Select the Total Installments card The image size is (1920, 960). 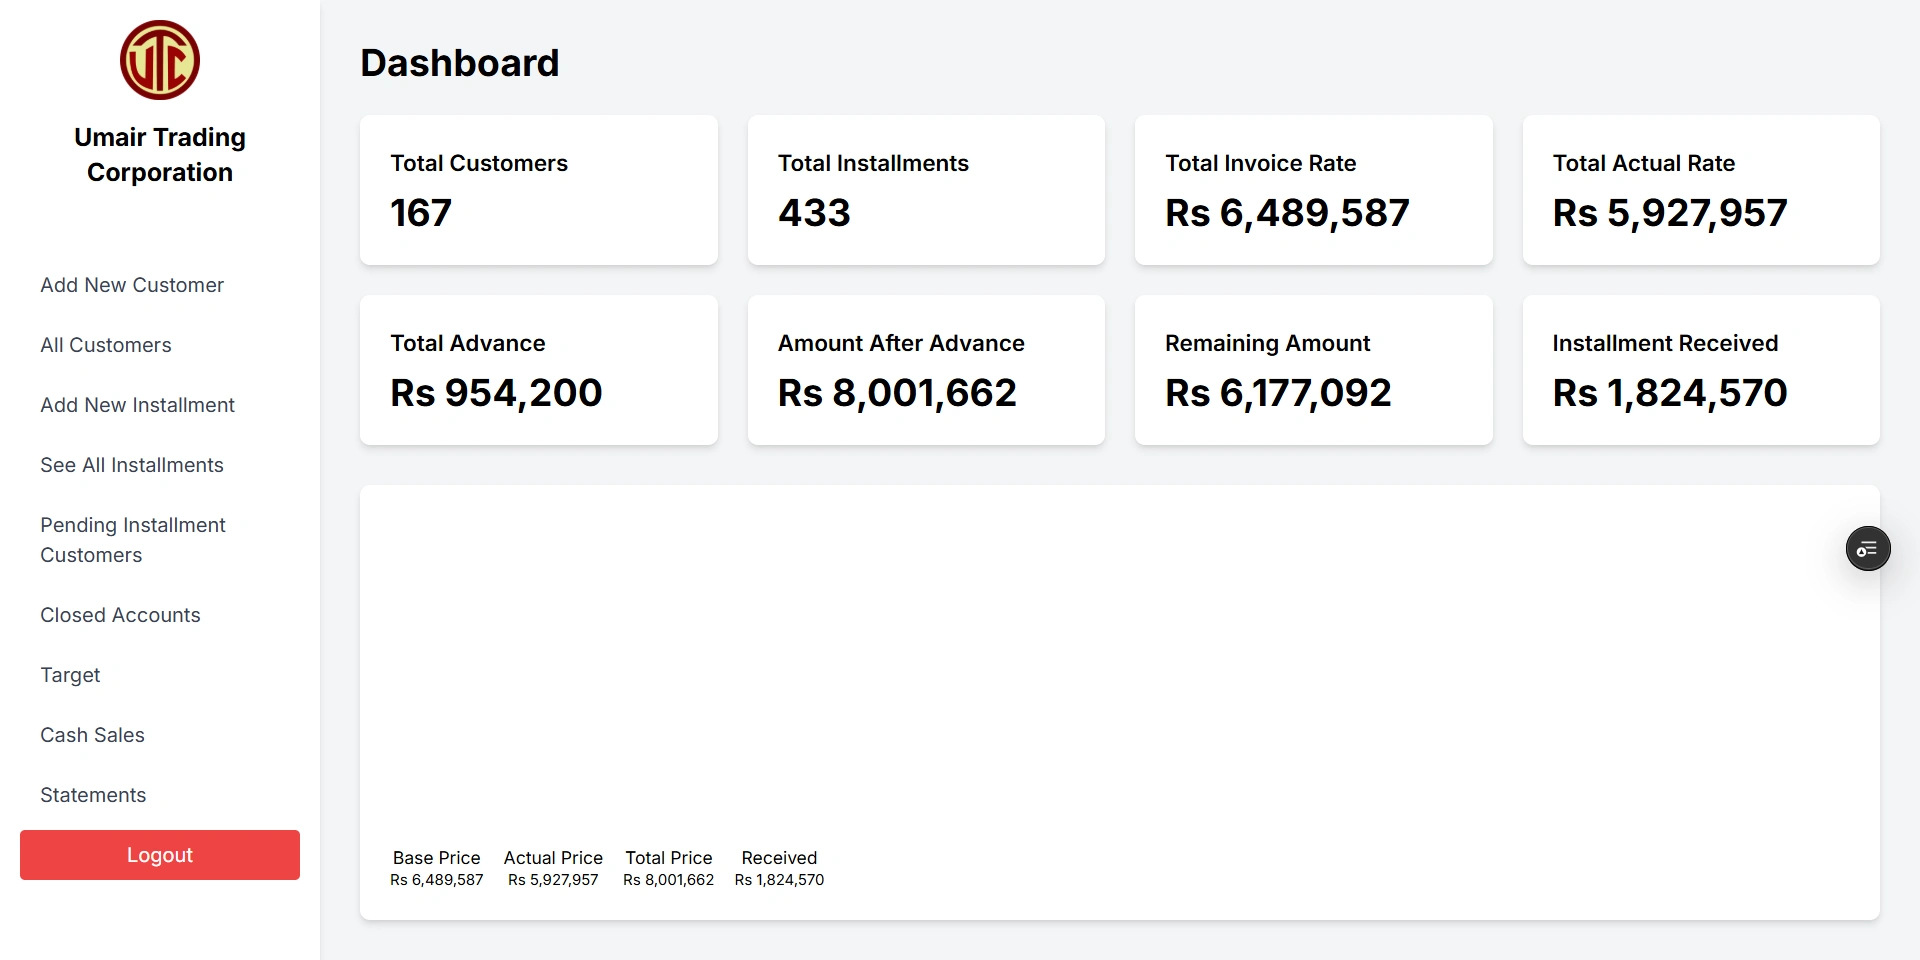(x=926, y=190)
